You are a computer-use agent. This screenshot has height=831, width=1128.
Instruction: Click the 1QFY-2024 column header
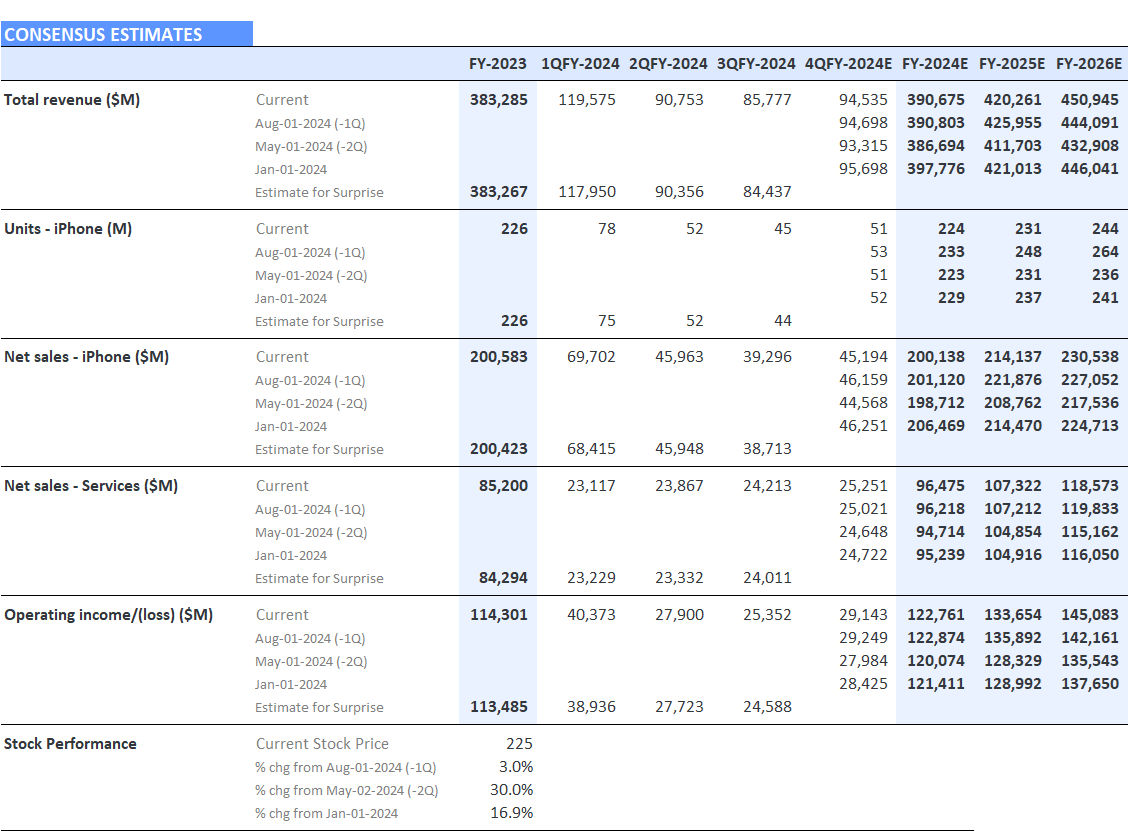(583, 64)
